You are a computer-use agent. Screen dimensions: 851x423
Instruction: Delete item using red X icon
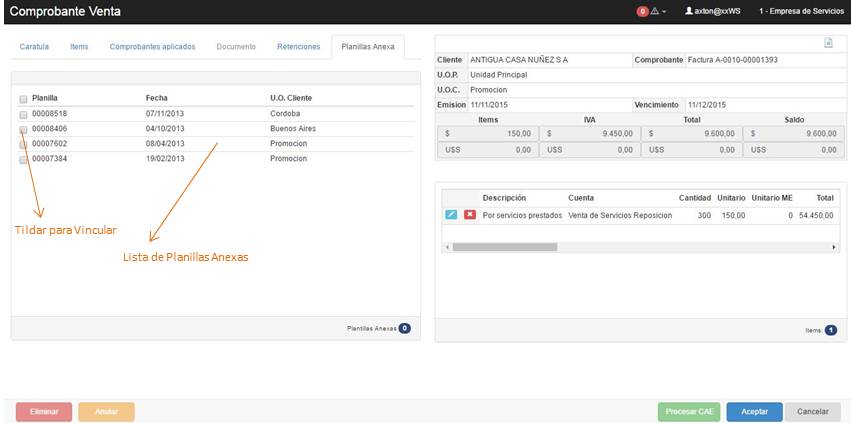(x=469, y=215)
